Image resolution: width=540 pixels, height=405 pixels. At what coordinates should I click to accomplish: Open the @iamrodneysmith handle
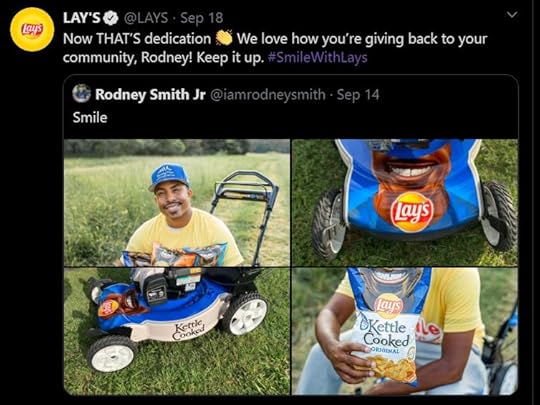[x=268, y=94]
